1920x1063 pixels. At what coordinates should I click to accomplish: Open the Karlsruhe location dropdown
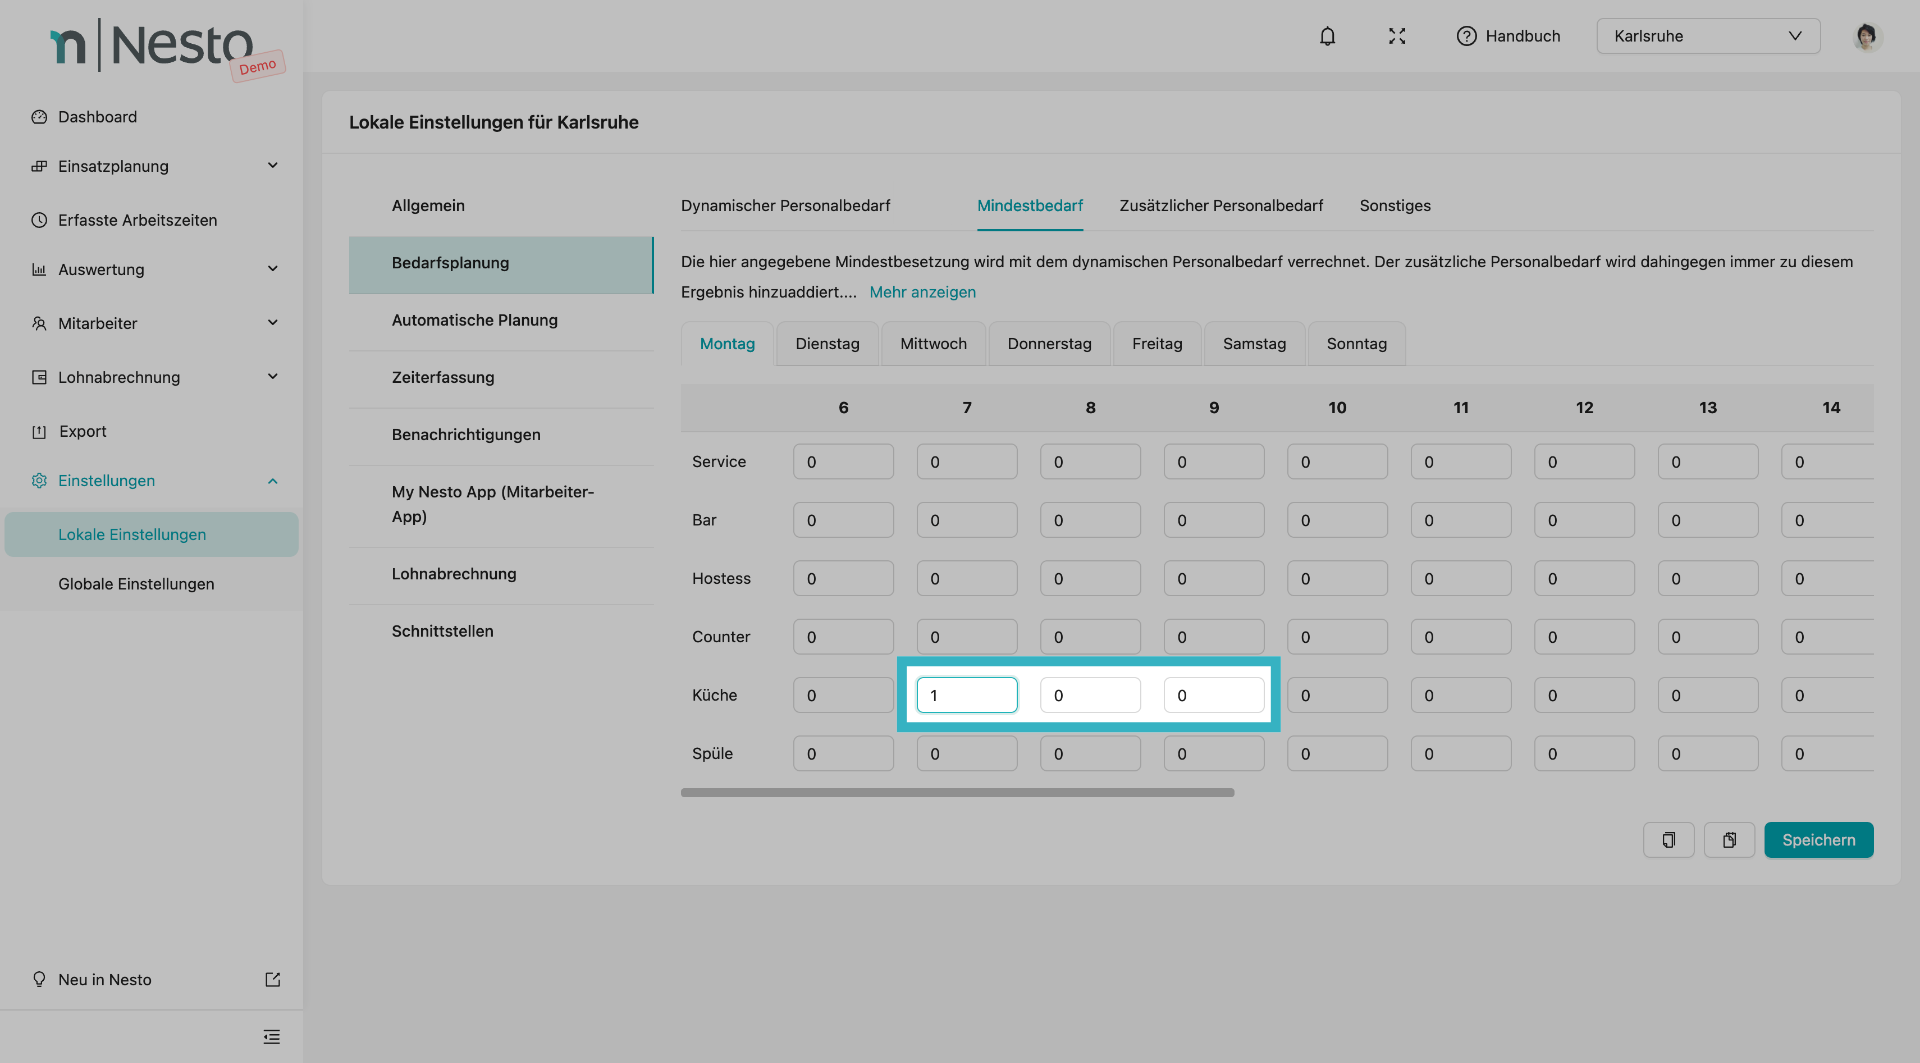[x=1707, y=36]
